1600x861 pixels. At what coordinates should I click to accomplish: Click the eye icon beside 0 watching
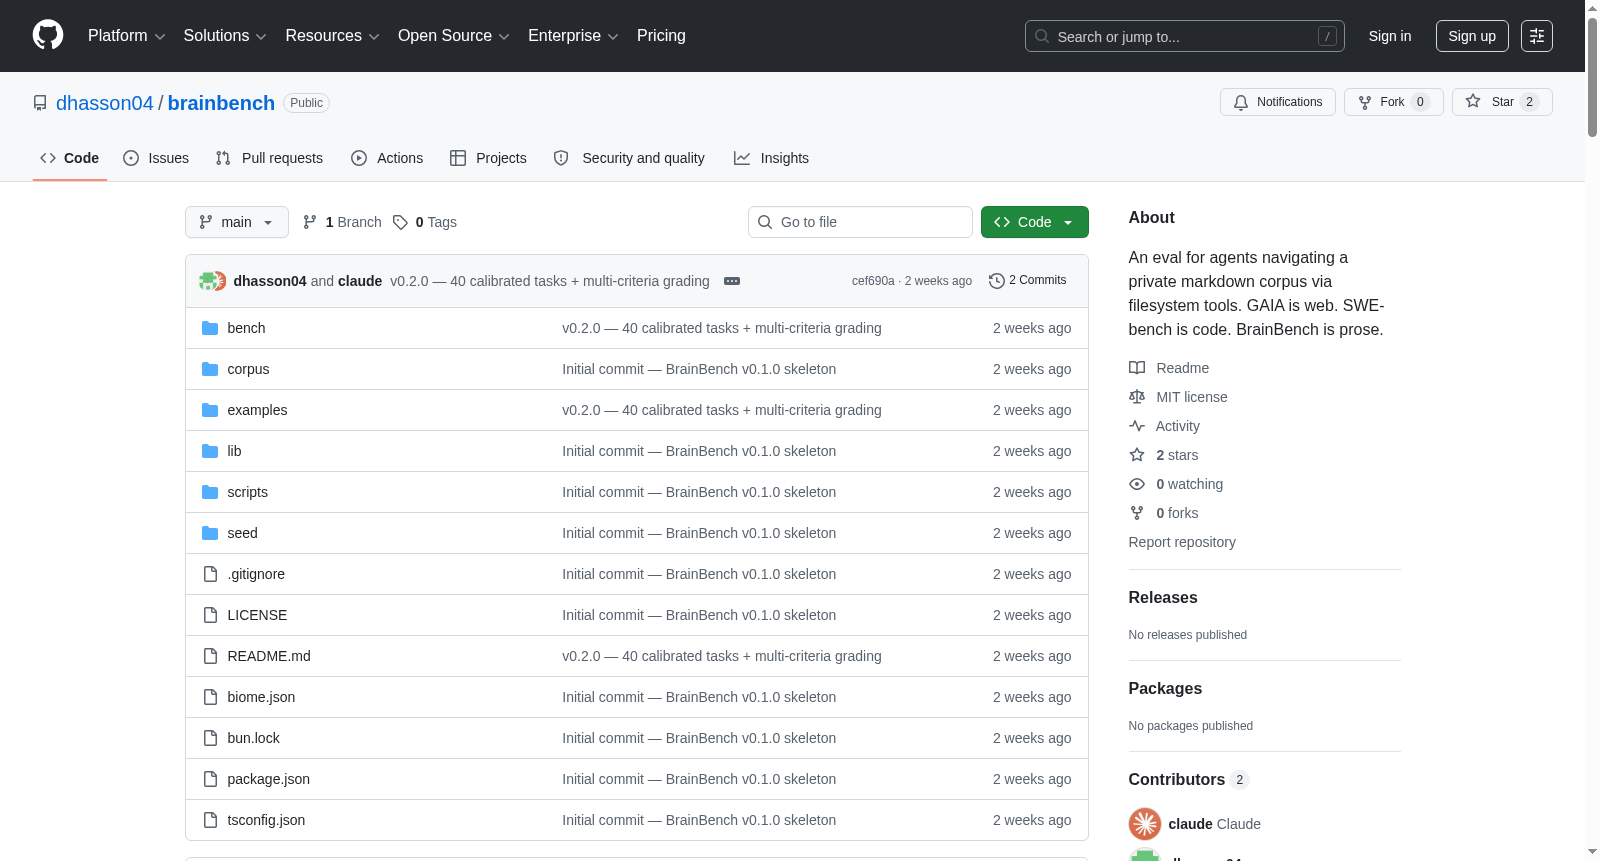tap(1137, 484)
